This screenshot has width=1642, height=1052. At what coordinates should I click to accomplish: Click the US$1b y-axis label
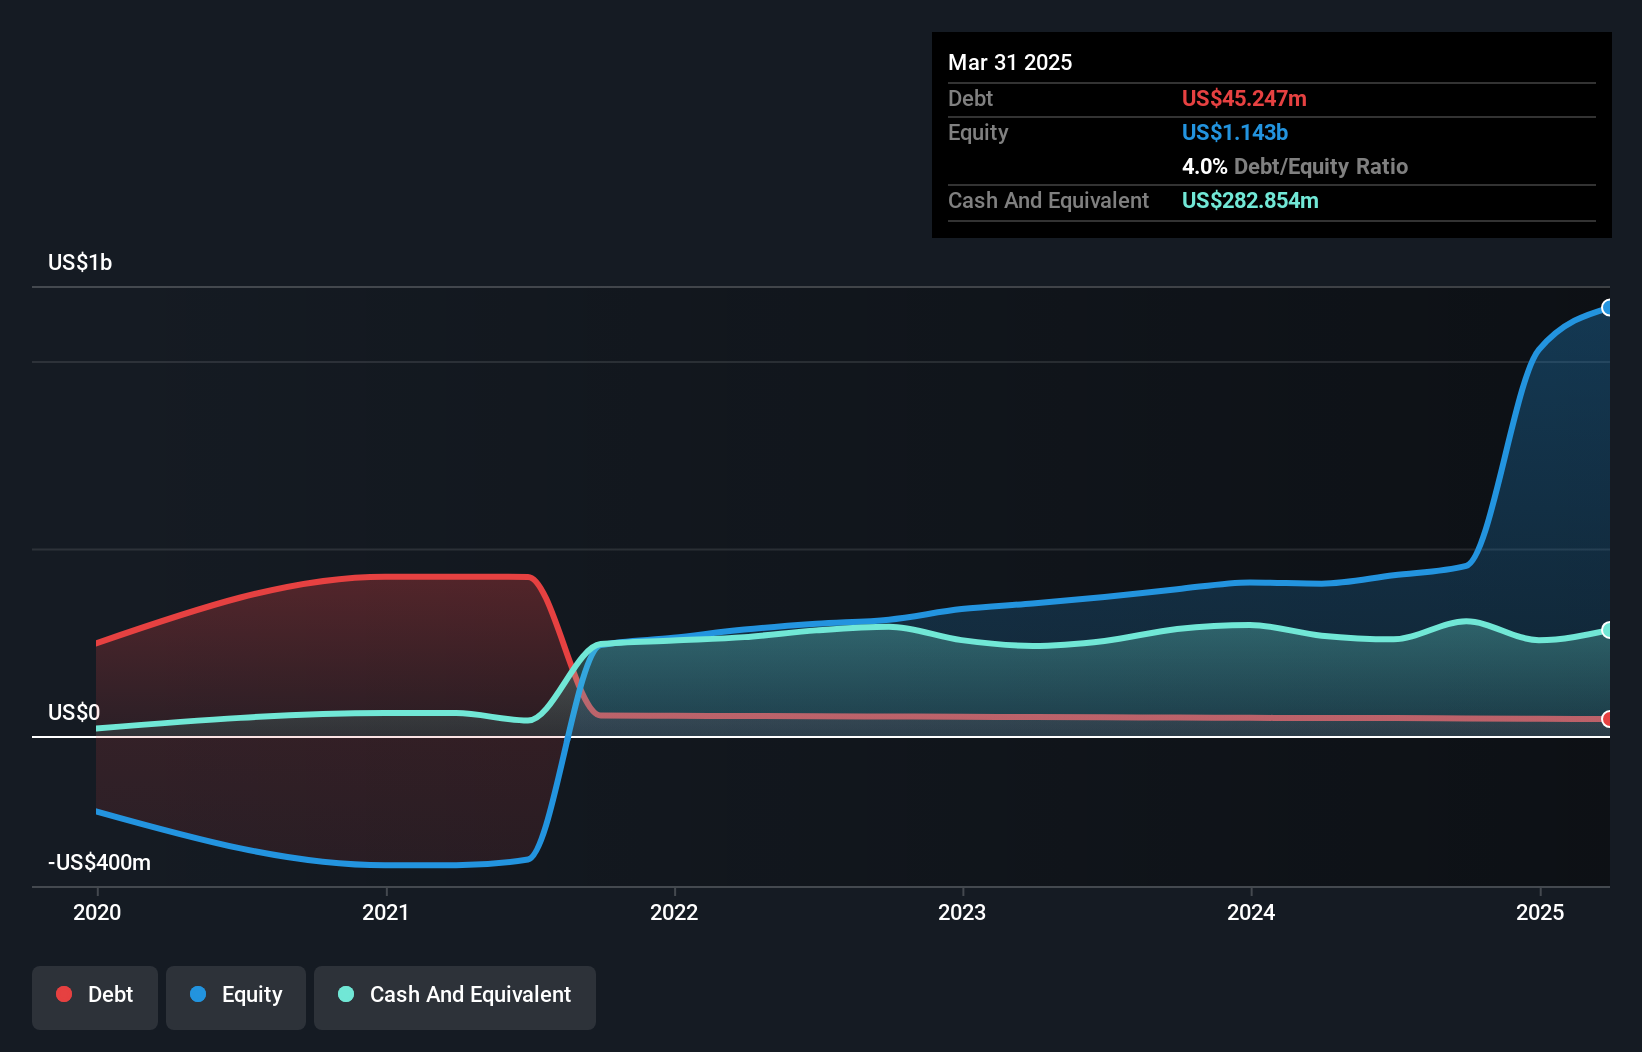point(80,262)
